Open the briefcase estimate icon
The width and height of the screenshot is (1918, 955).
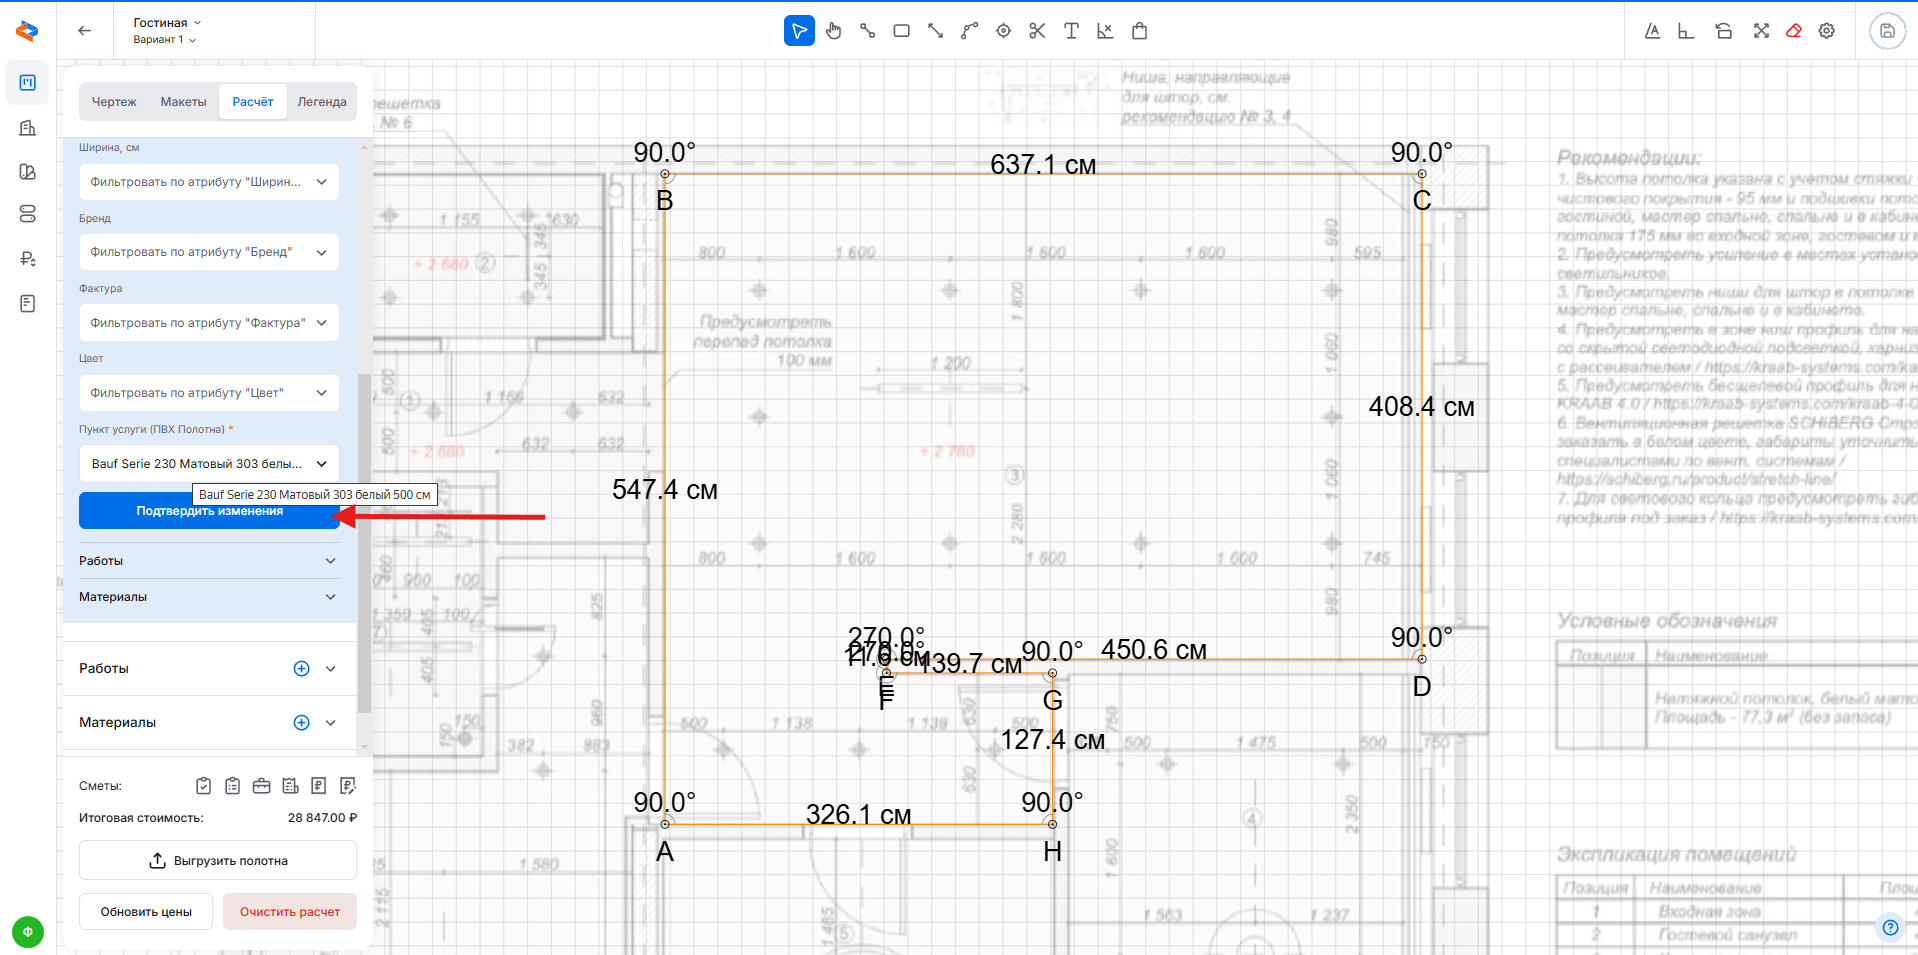click(x=261, y=786)
